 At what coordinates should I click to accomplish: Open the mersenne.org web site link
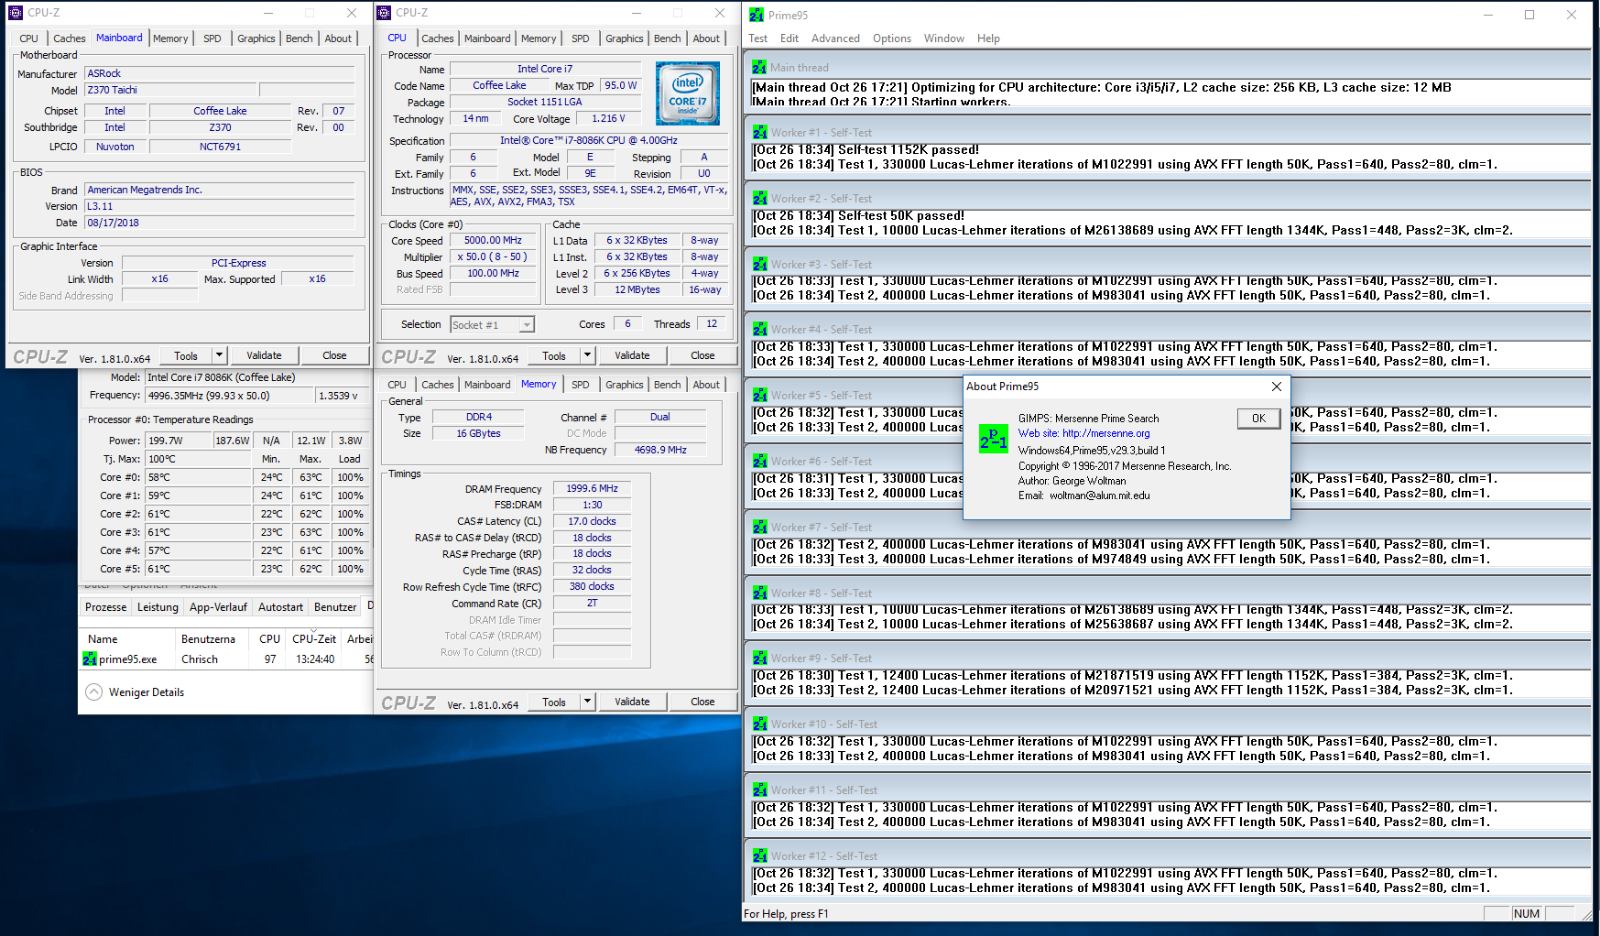point(1084,433)
